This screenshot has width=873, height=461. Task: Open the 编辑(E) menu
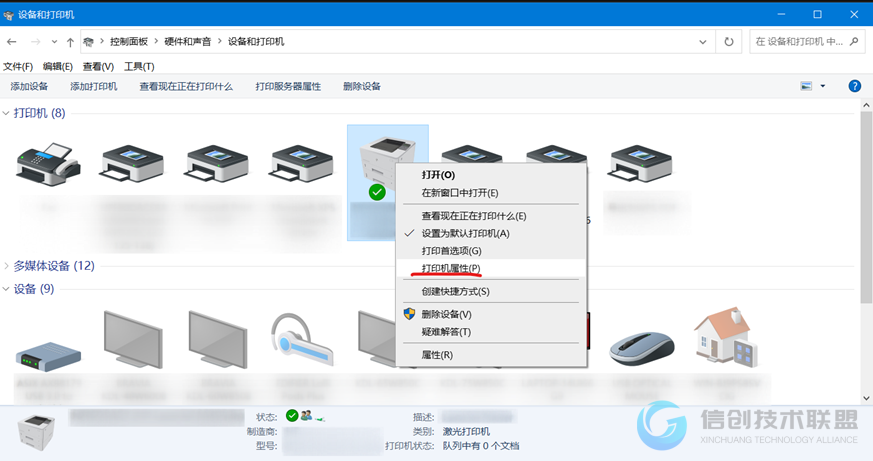click(x=58, y=67)
